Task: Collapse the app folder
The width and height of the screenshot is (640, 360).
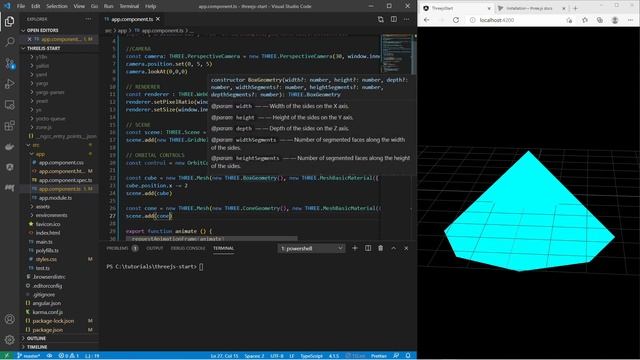Action: (40, 154)
